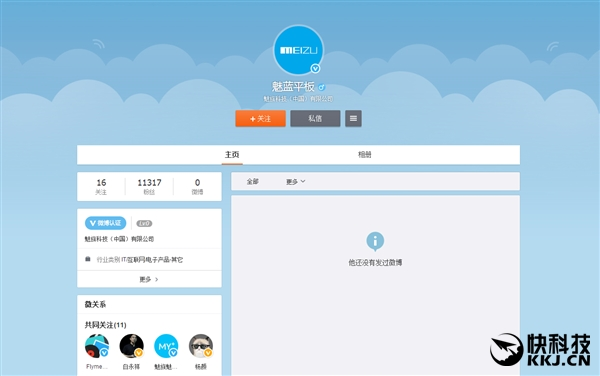Click the Lv0 level badge
The image size is (600, 376).
pos(144,223)
